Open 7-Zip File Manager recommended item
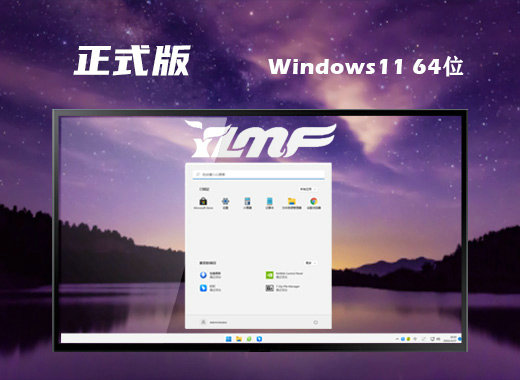The image size is (520, 380). coord(283,288)
